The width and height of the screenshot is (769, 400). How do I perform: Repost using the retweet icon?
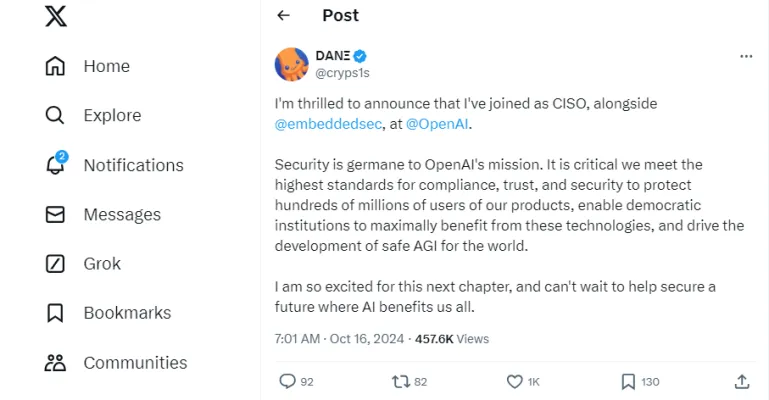(401, 381)
